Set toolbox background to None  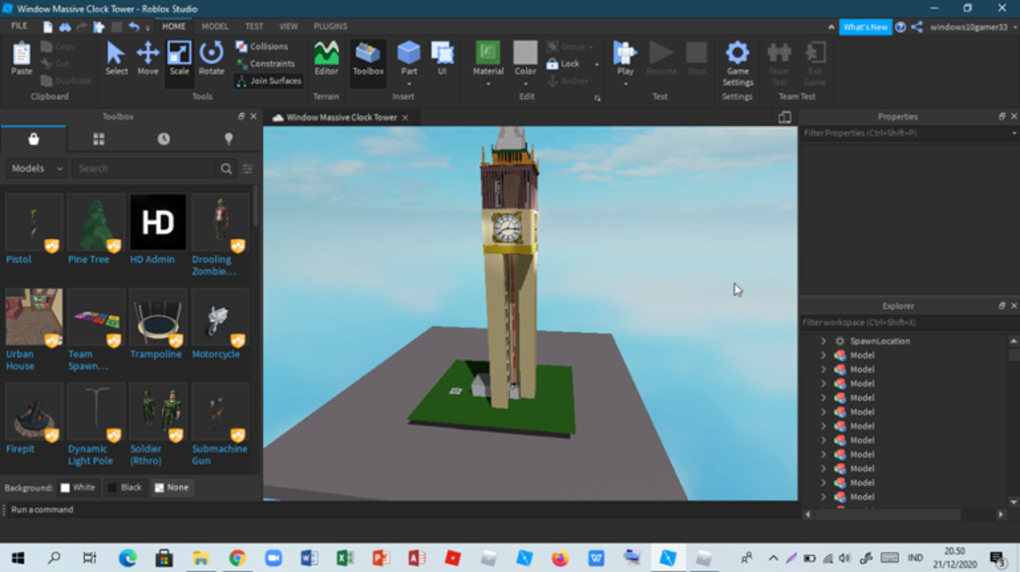point(172,487)
